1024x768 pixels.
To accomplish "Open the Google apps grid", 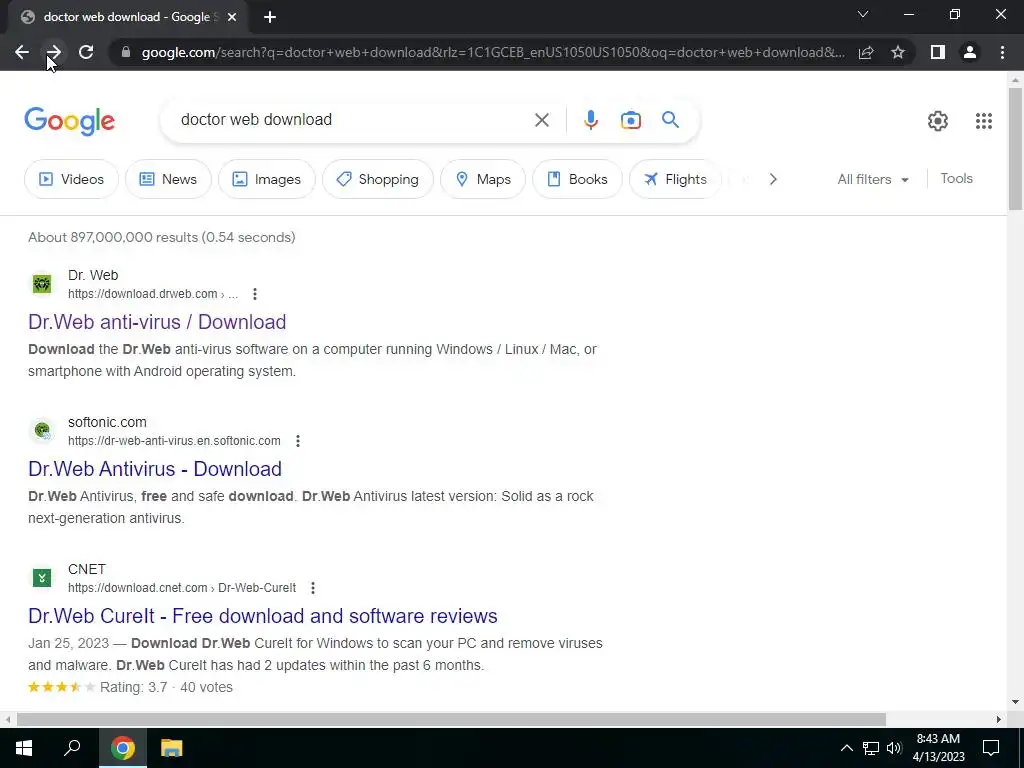I will point(984,120).
